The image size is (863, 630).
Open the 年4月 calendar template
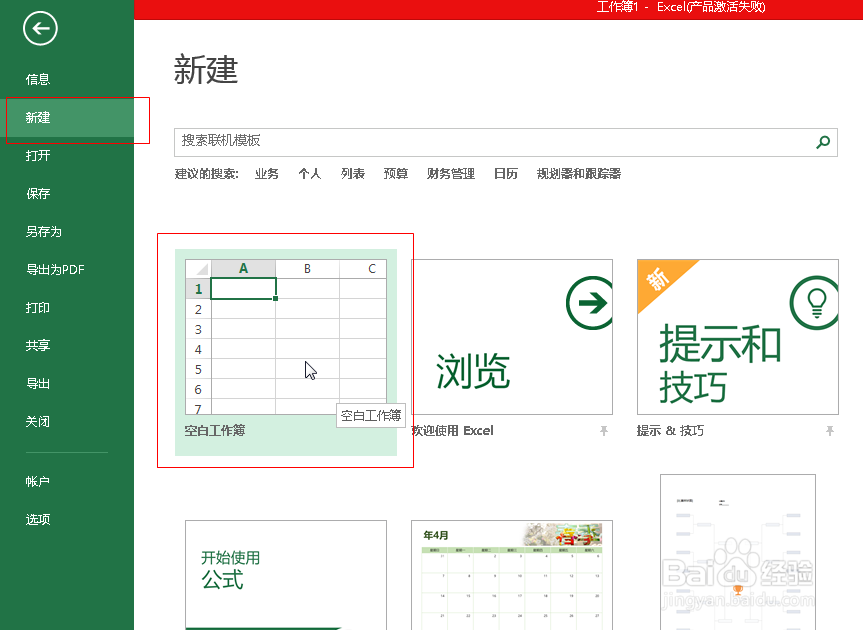coord(512,575)
